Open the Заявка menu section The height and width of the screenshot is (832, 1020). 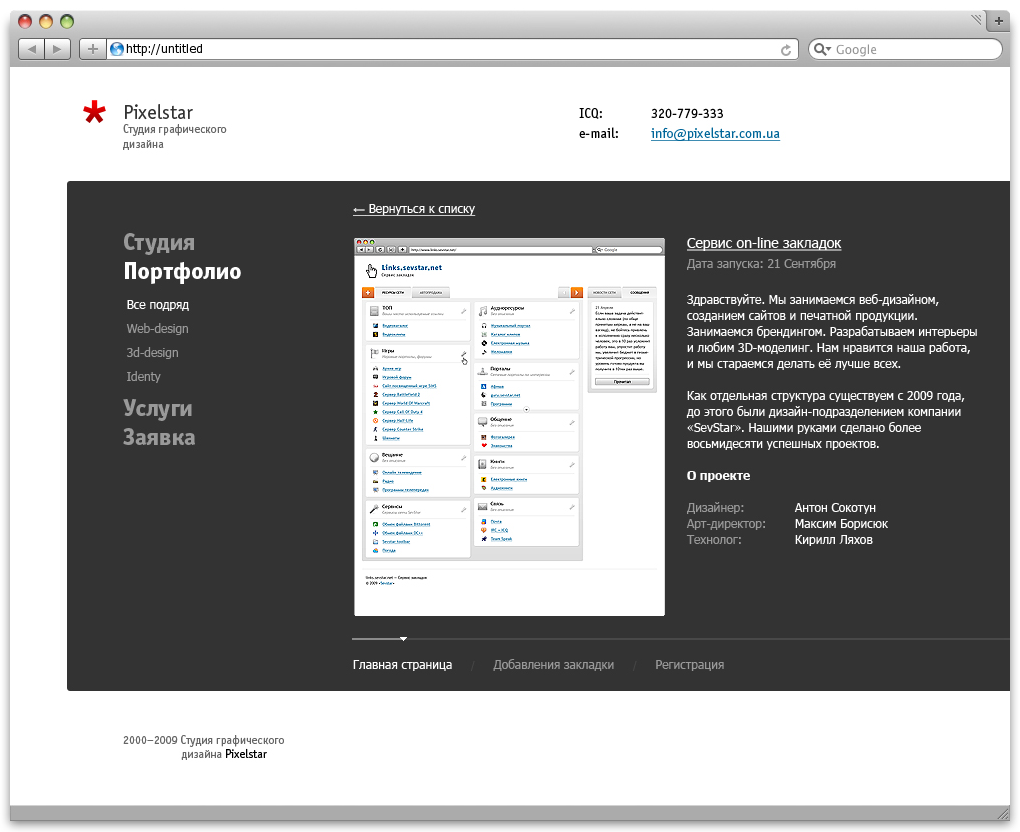159,437
